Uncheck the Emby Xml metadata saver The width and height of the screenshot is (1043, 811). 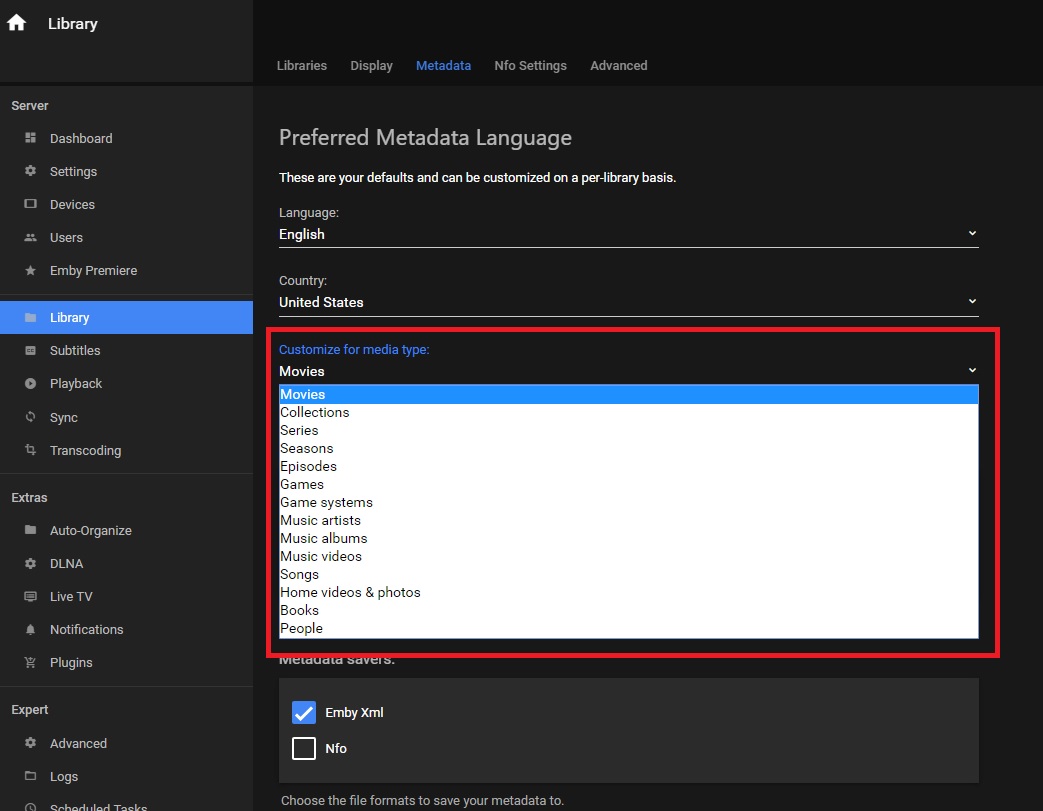point(304,712)
